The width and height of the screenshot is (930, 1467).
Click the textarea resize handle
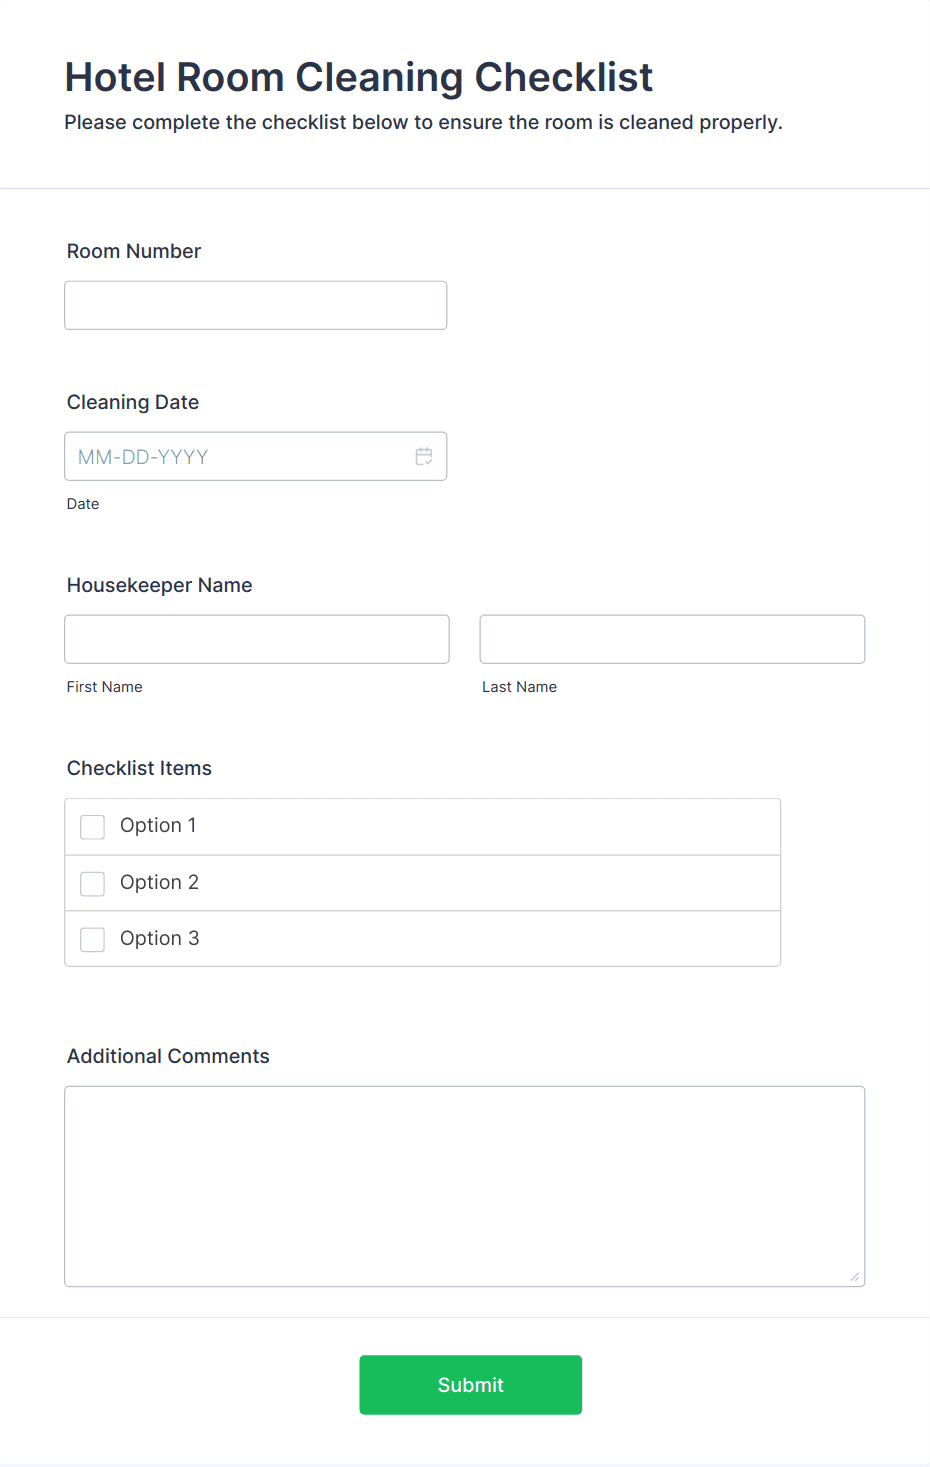click(x=857, y=1277)
